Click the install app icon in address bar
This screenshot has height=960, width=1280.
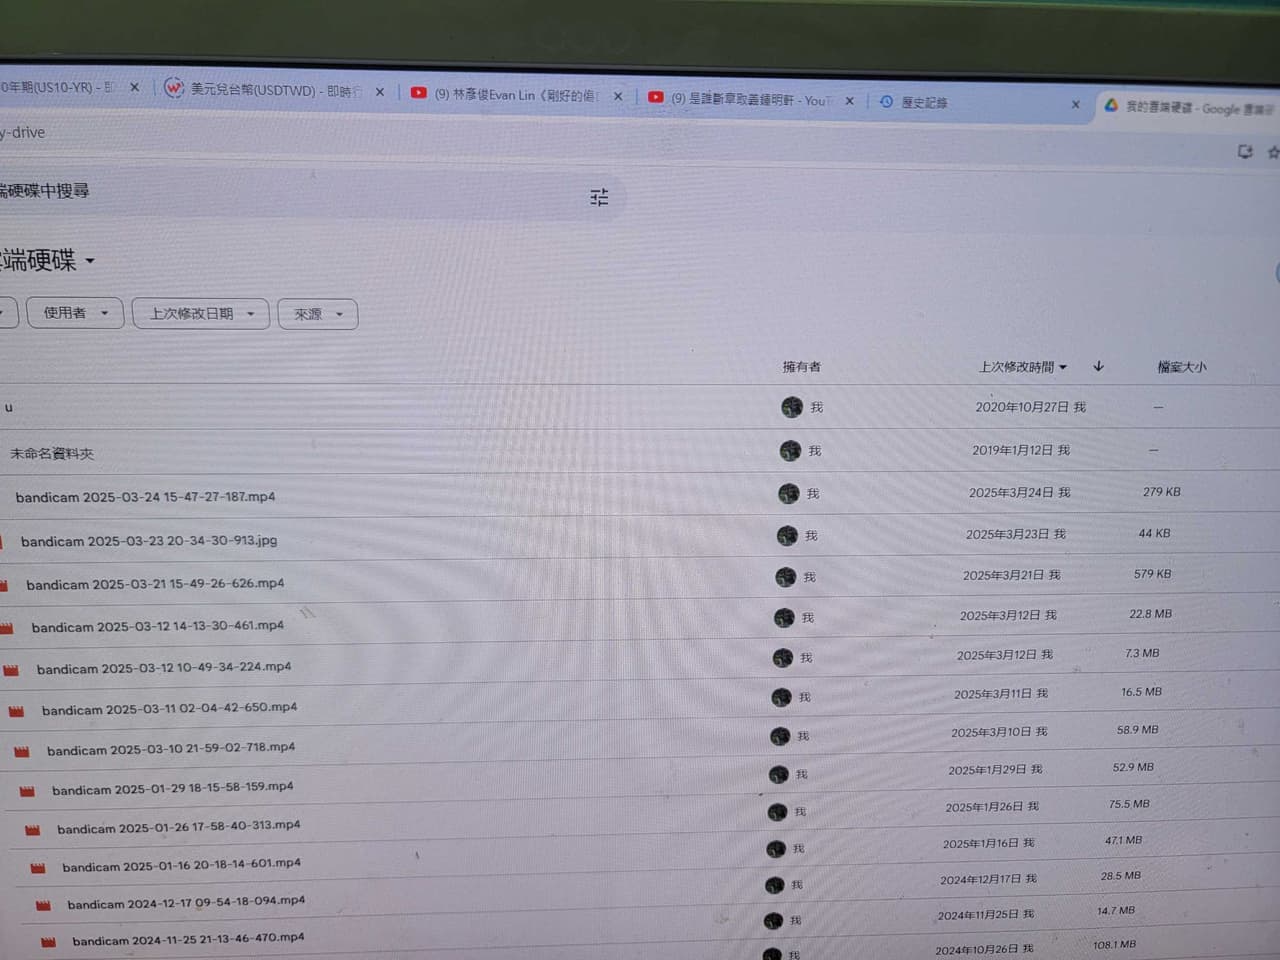[1245, 151]
